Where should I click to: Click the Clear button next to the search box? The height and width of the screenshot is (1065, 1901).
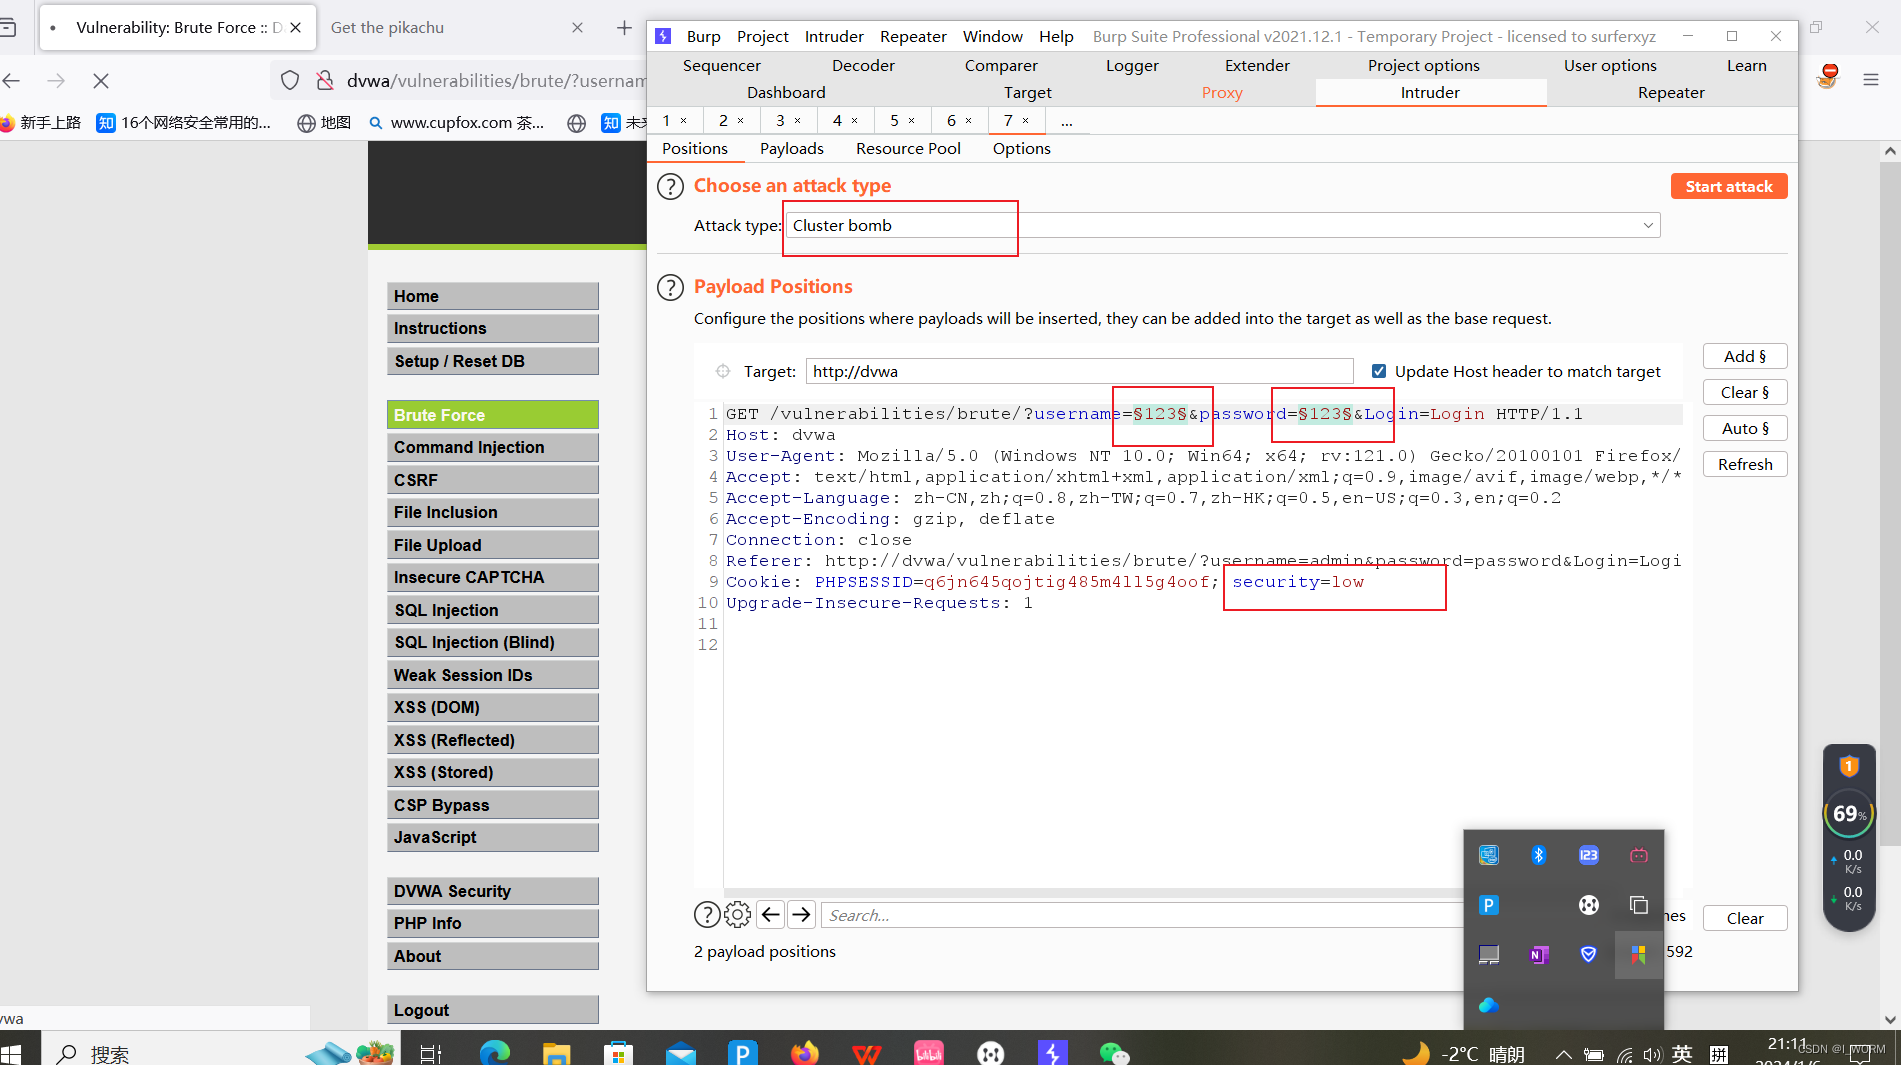1745,918
